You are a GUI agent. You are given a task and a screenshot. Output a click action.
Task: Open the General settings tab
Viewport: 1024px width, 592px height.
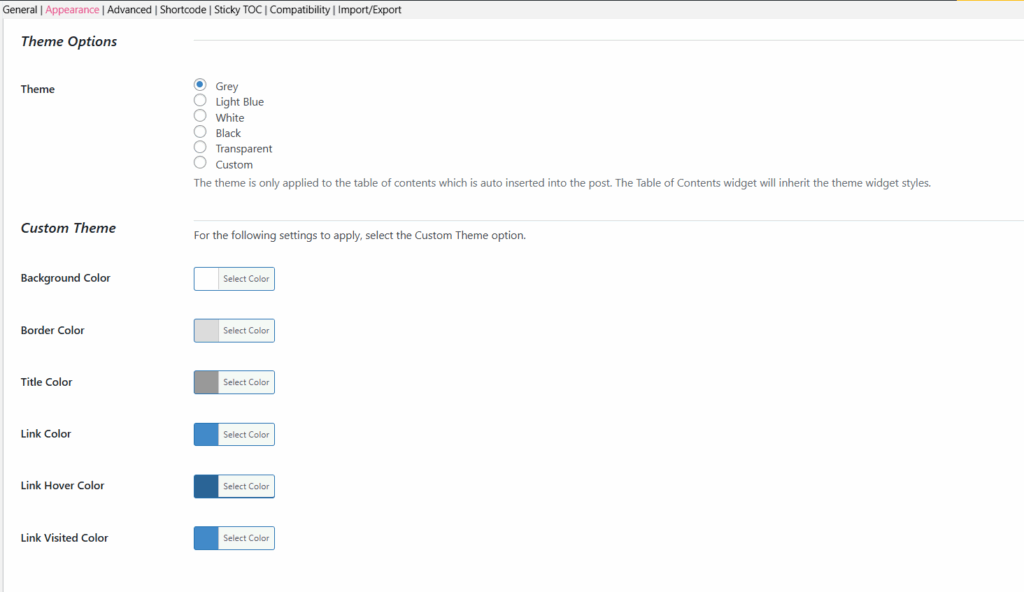pyautogui.click(x=20, y=10)
